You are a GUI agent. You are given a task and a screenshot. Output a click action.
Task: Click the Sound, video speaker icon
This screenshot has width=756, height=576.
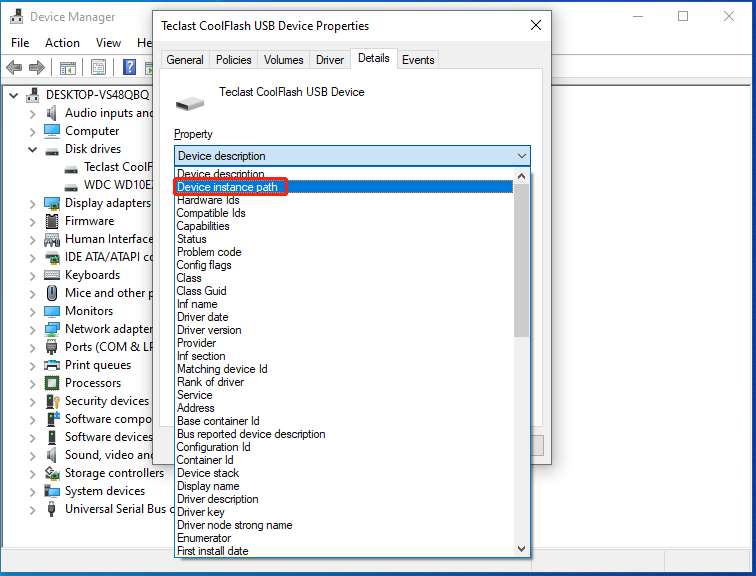coord(51,455)
